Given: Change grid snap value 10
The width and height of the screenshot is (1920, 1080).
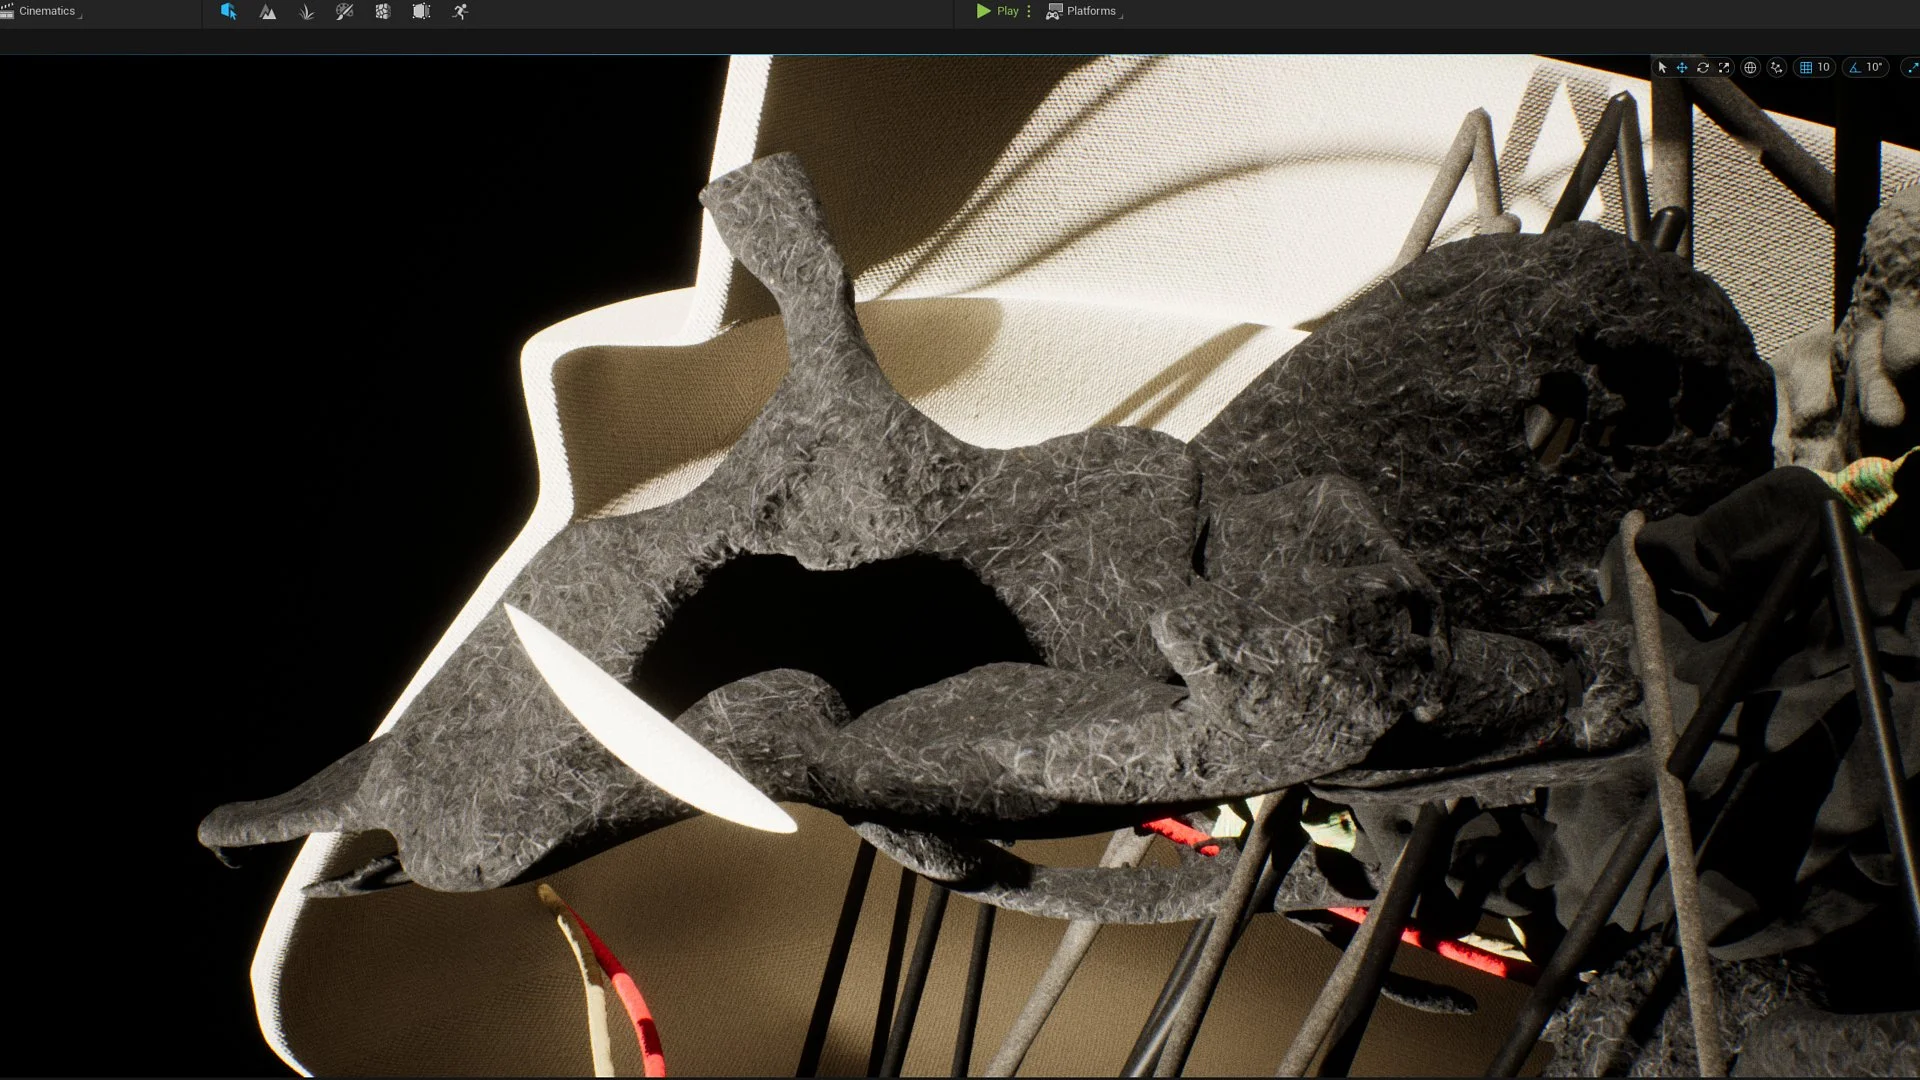Looking at the screenshot, I should point(1824,68).
